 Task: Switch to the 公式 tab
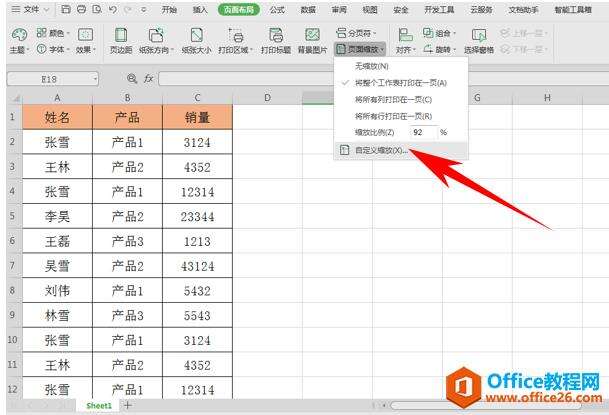pyautogui.click(x=277, y=10)
